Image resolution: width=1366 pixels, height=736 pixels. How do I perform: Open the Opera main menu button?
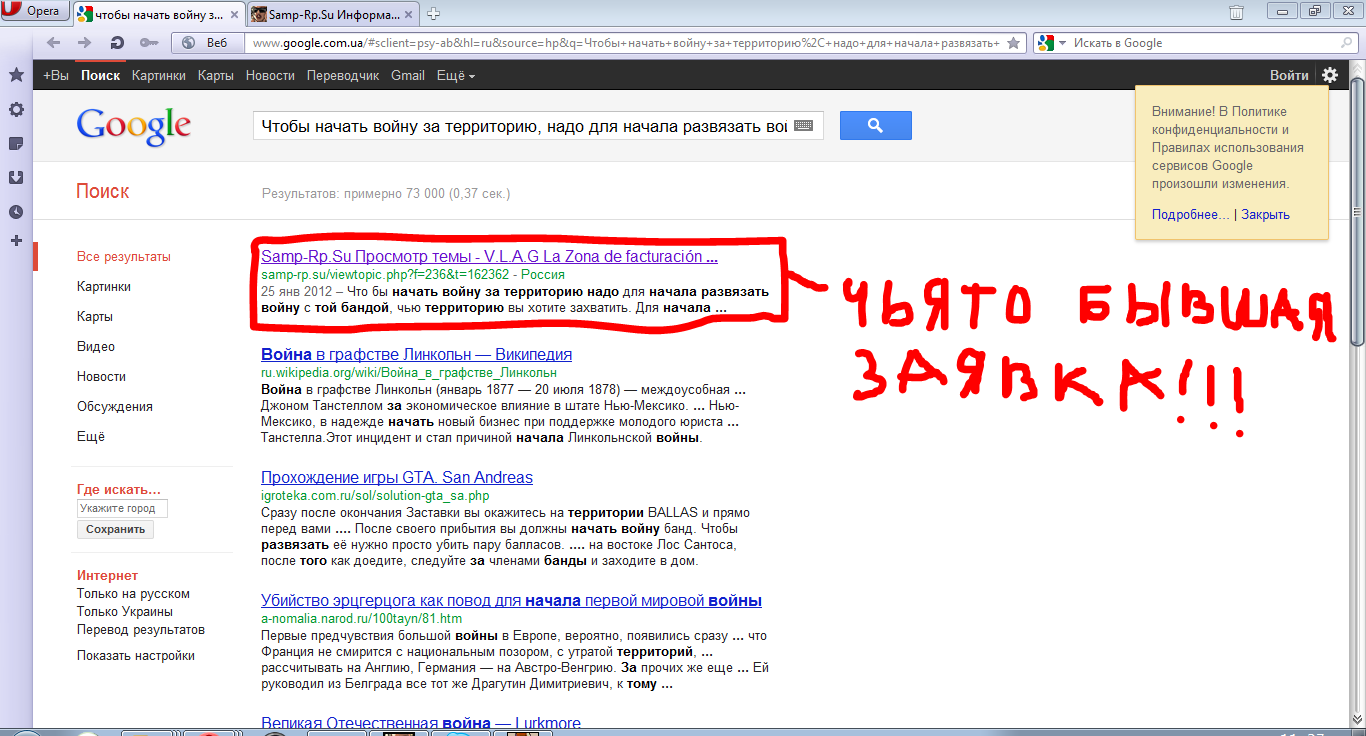(x=35, y=12)
